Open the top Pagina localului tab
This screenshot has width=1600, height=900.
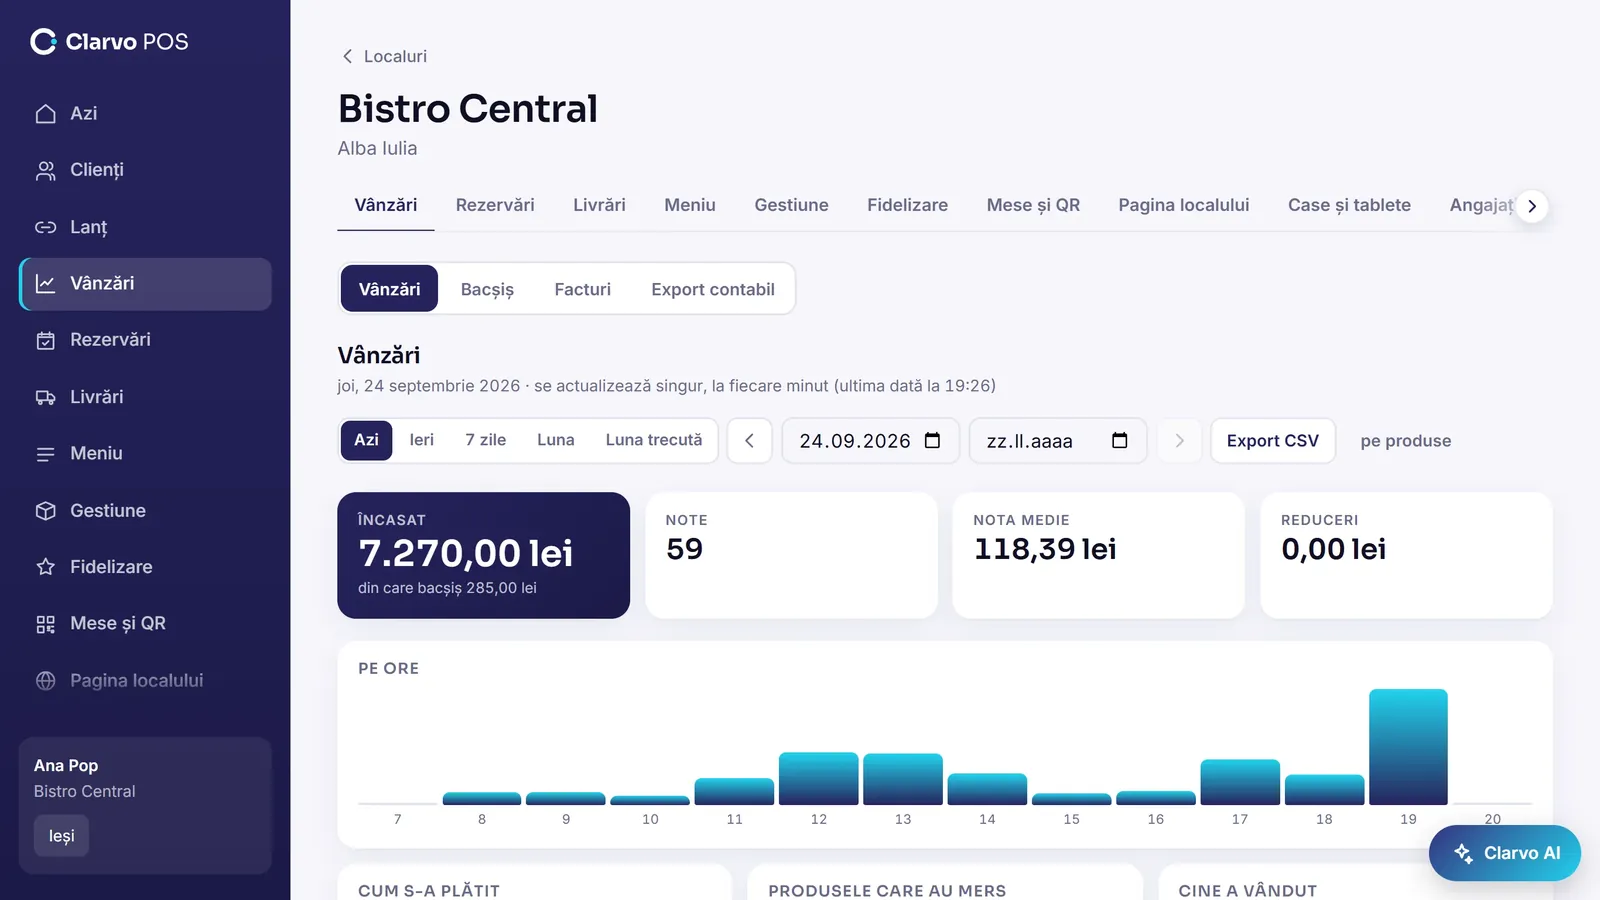[x=1184, y=205]
